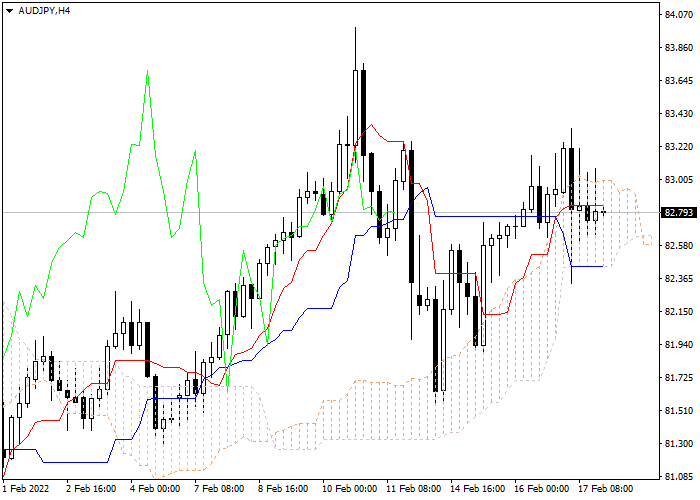
Task: Click the 83.005 price scale value
Action: [x=679, y=180]
